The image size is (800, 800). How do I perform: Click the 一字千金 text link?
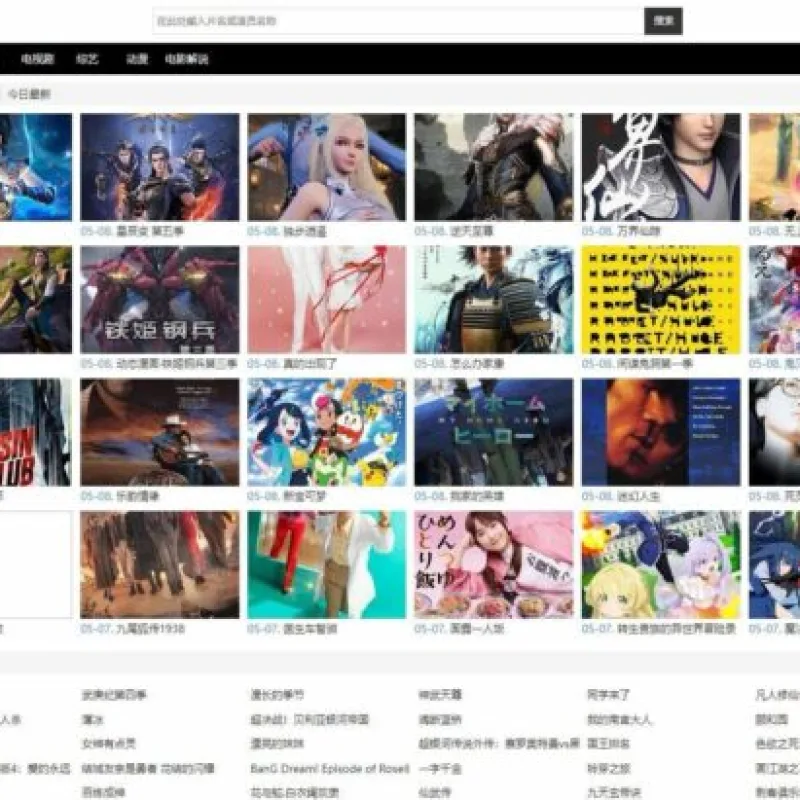pyautogui.click(x=440, y=768)
